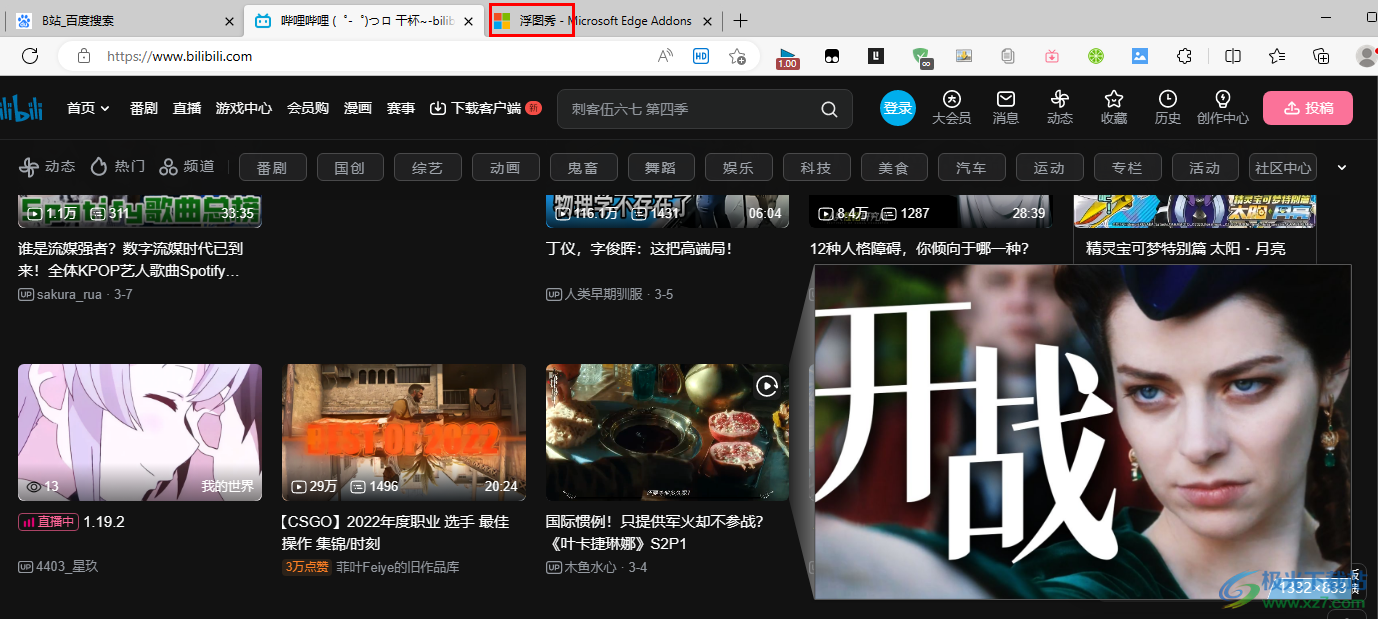The width and height of the screenshot is (1378, 619).
Task: Select the 鬼畜 category button
Action: (x=583, y=168)
